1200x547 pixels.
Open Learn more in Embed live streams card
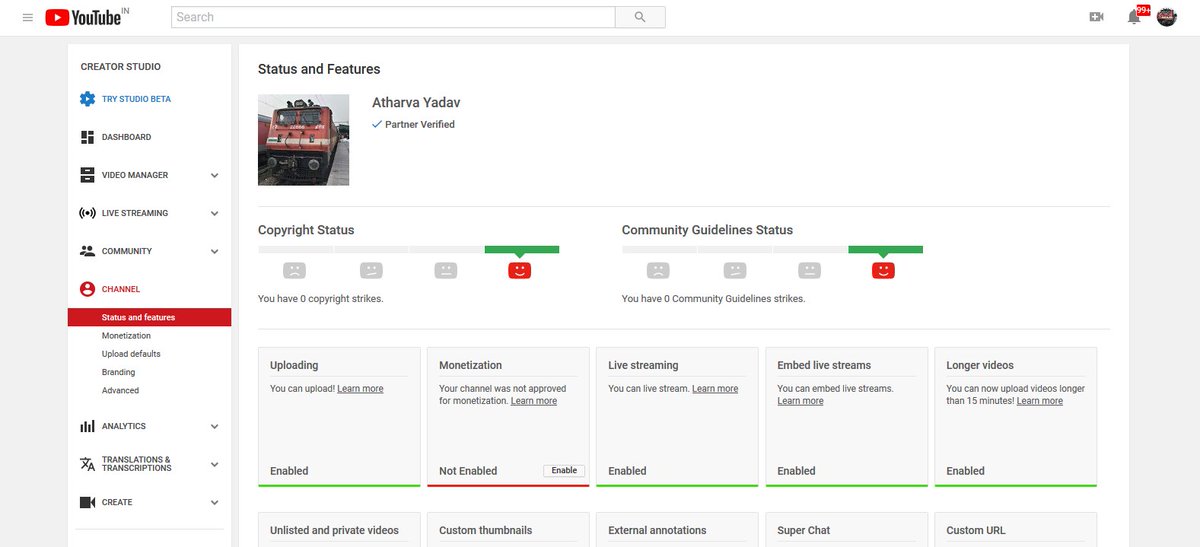(x=801, y=400)
